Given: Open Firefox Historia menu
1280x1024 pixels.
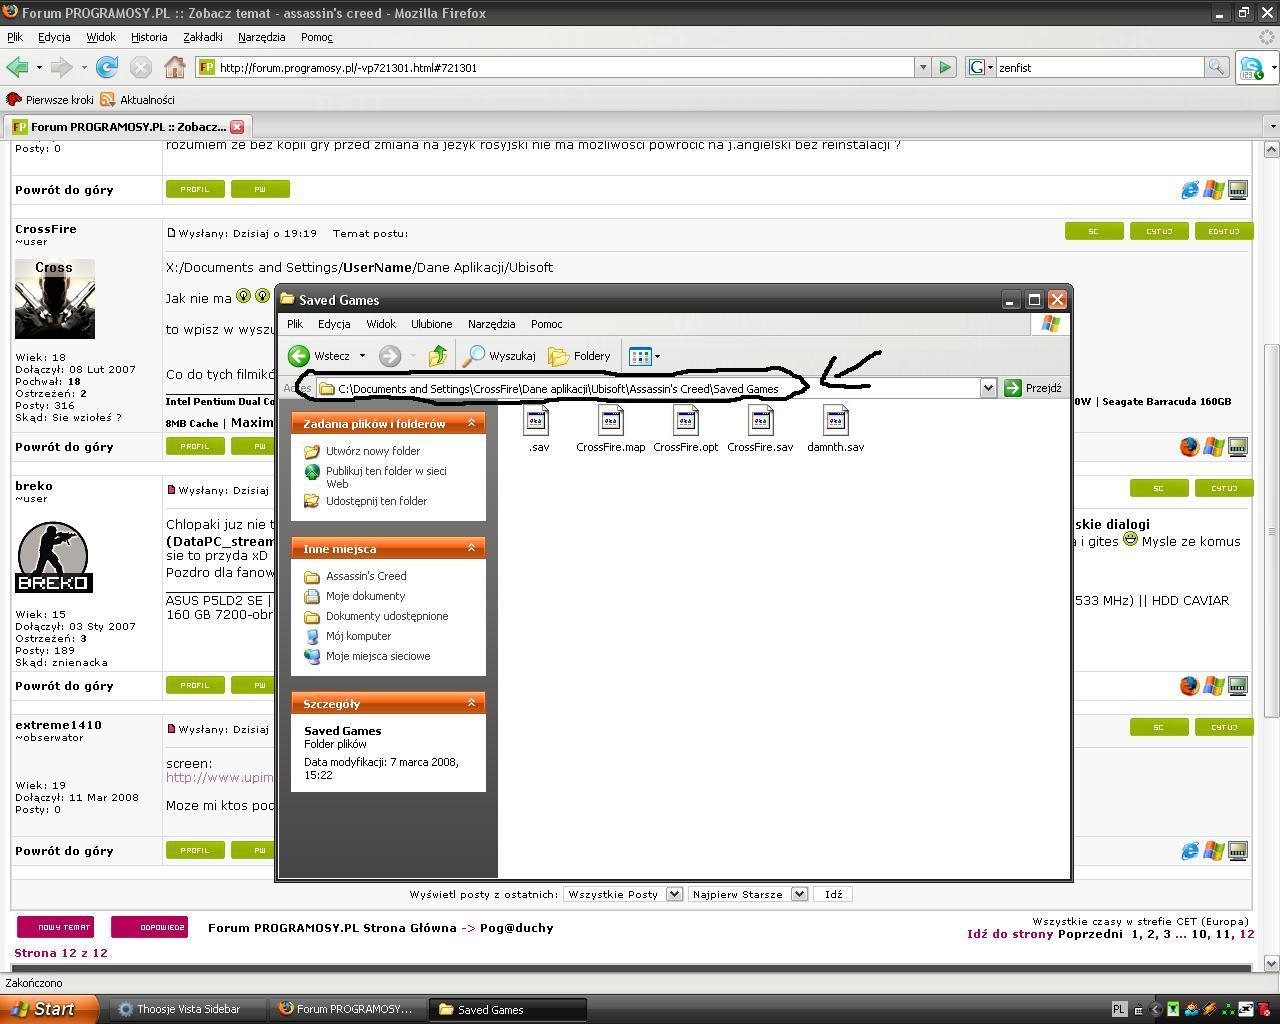Looking at the screenshot, I should [x=149, y=37].
